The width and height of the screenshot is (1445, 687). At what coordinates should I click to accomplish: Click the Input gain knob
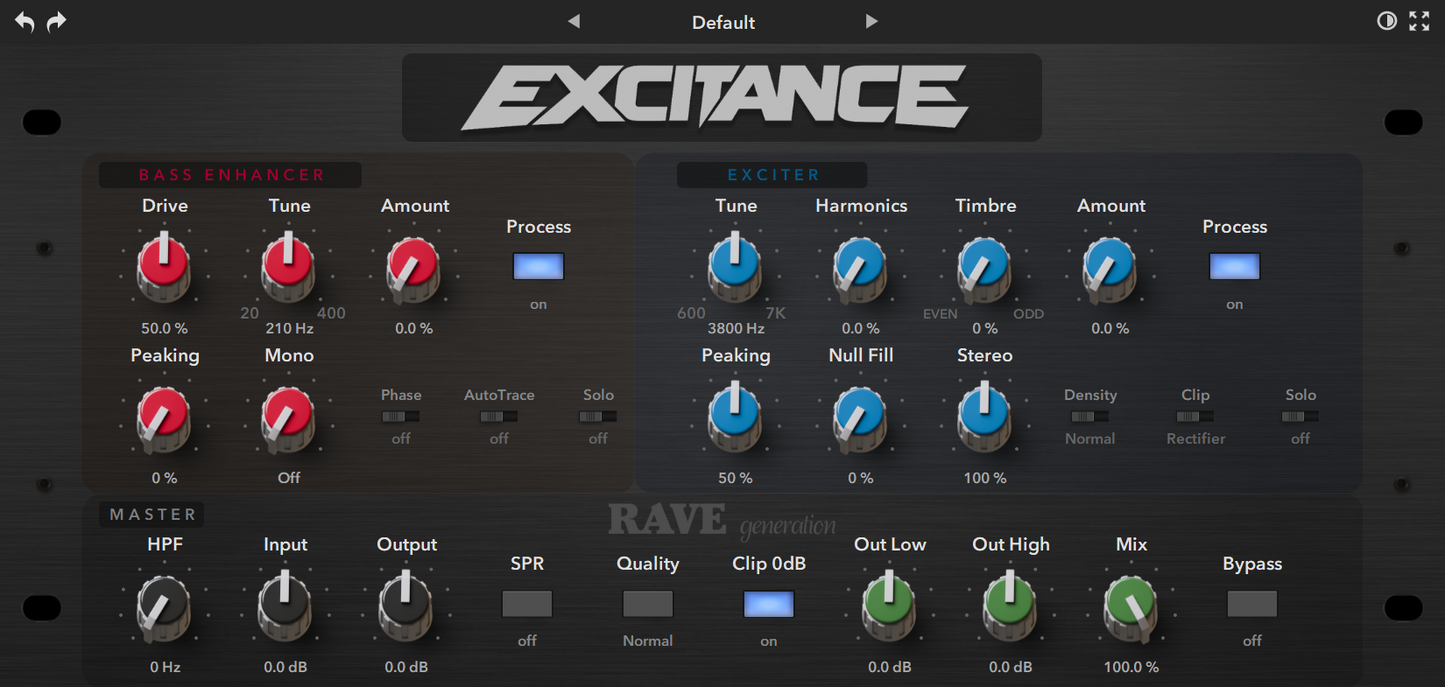(285, 607)
